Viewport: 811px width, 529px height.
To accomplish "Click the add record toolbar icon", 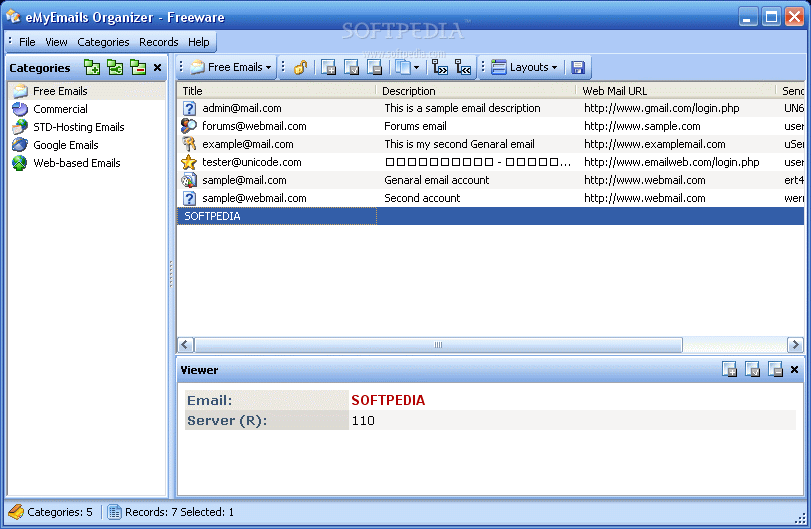I will point(328,67).
